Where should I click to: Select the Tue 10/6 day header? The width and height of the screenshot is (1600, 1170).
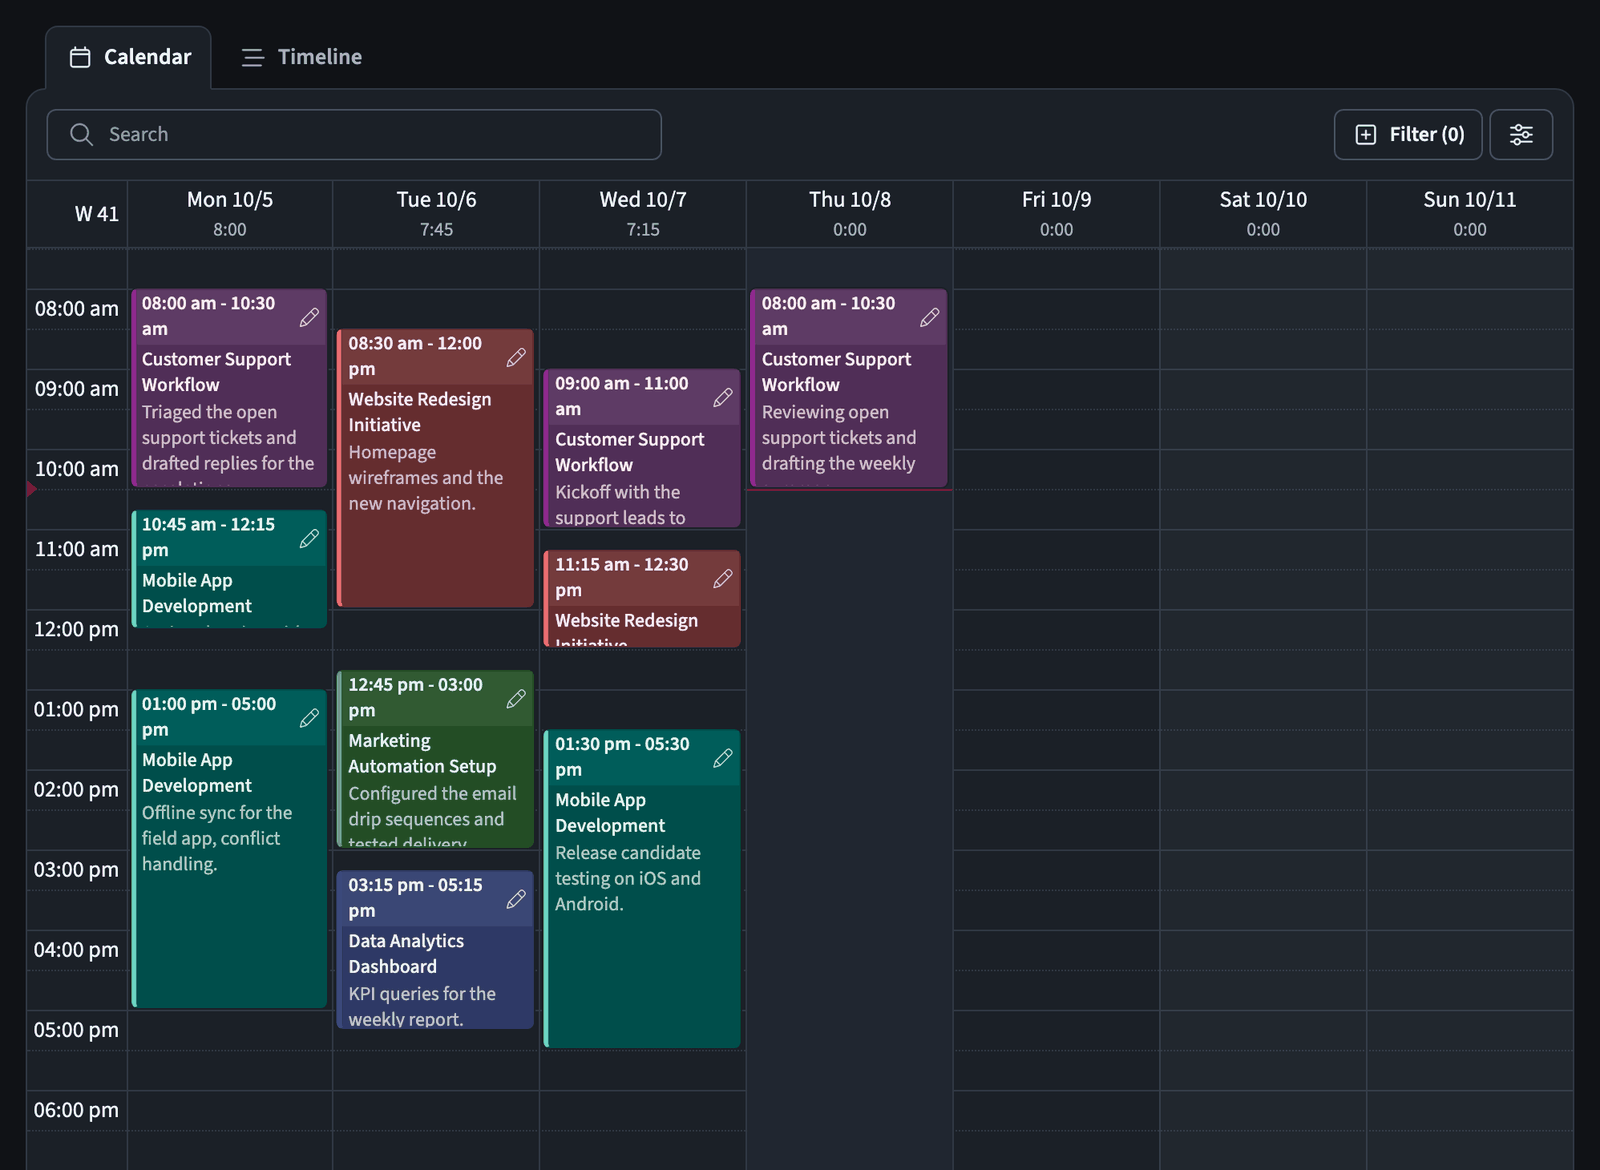(x=437, y=213)
